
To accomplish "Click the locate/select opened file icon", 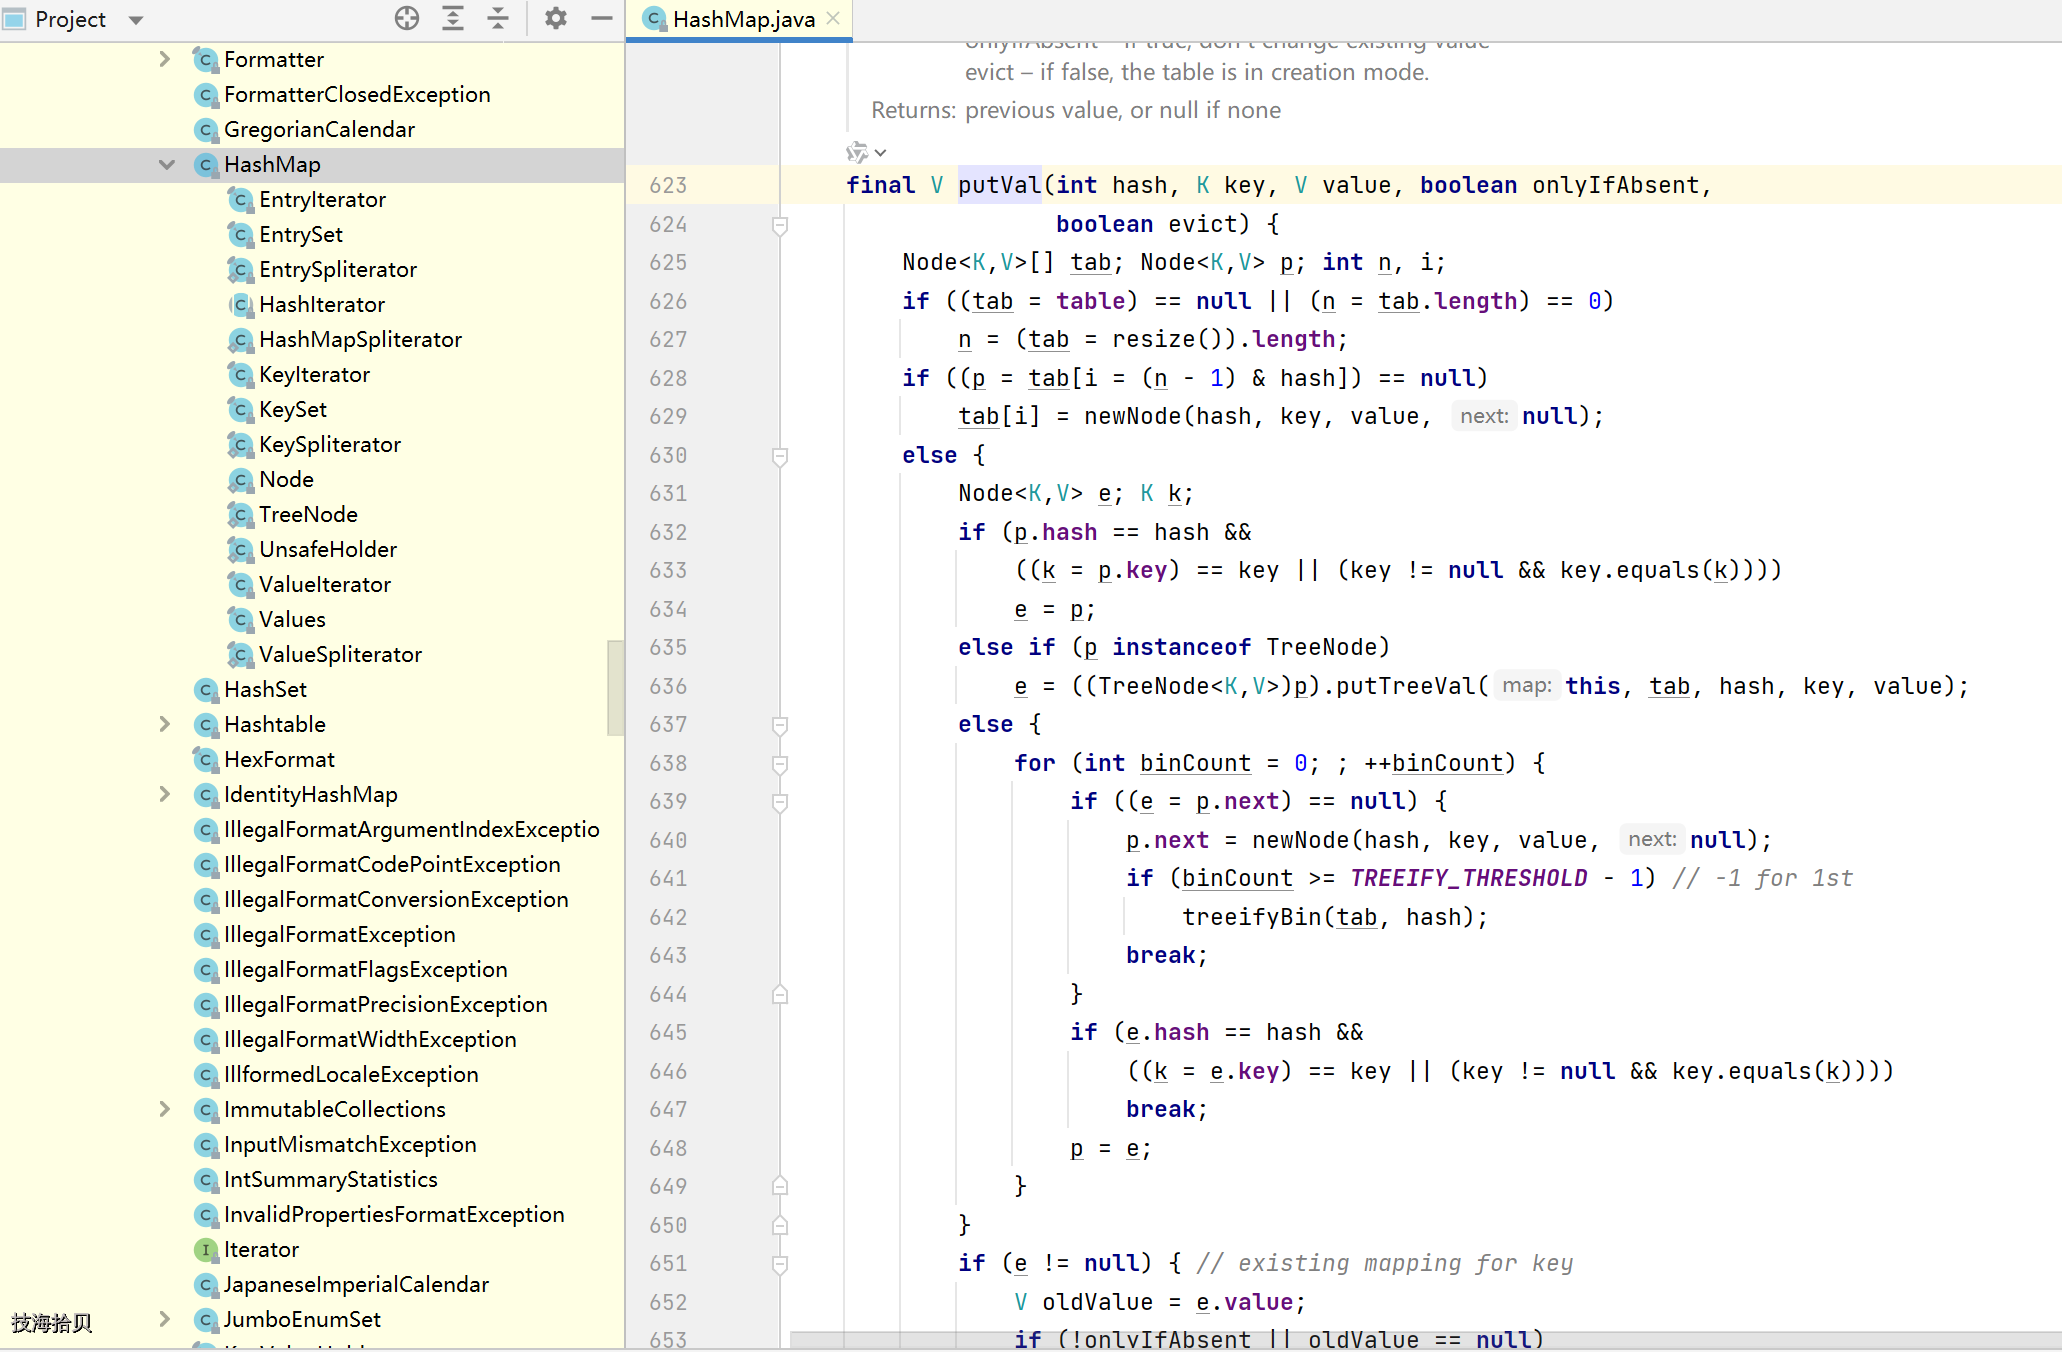I will click(x=407, y=18).
